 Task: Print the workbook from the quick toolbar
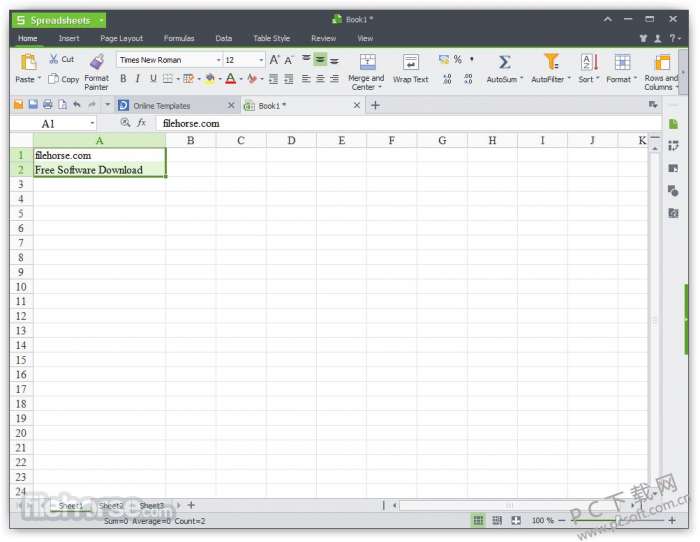coord(48,105)
